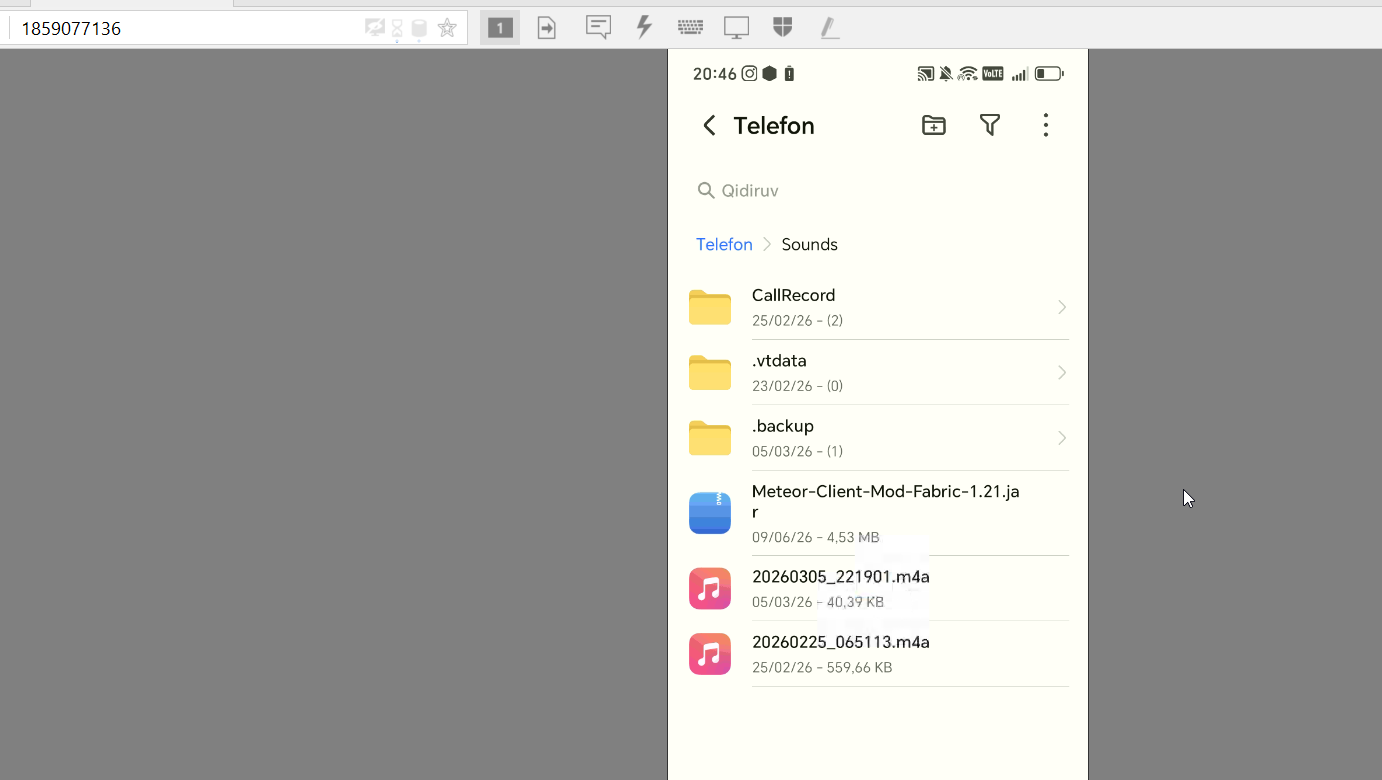Click music icon of 20260305_221901.m4a
1382x780 pixels.
coord(710,588)
